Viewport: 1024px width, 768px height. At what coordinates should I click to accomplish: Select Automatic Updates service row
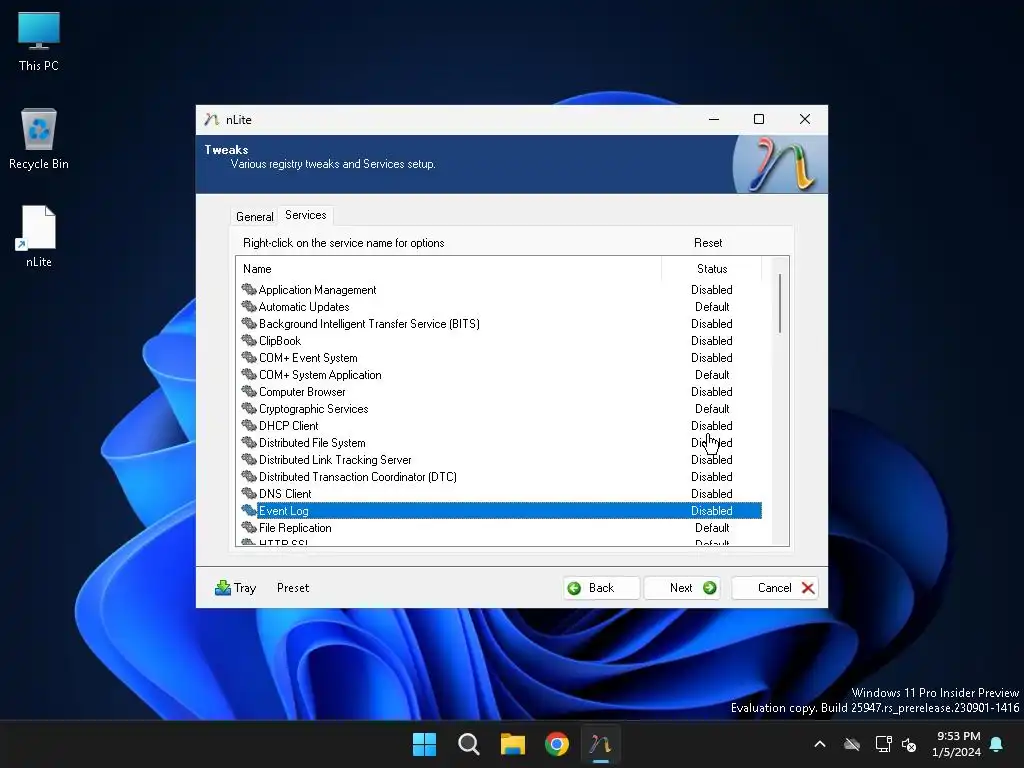[500, 306]
